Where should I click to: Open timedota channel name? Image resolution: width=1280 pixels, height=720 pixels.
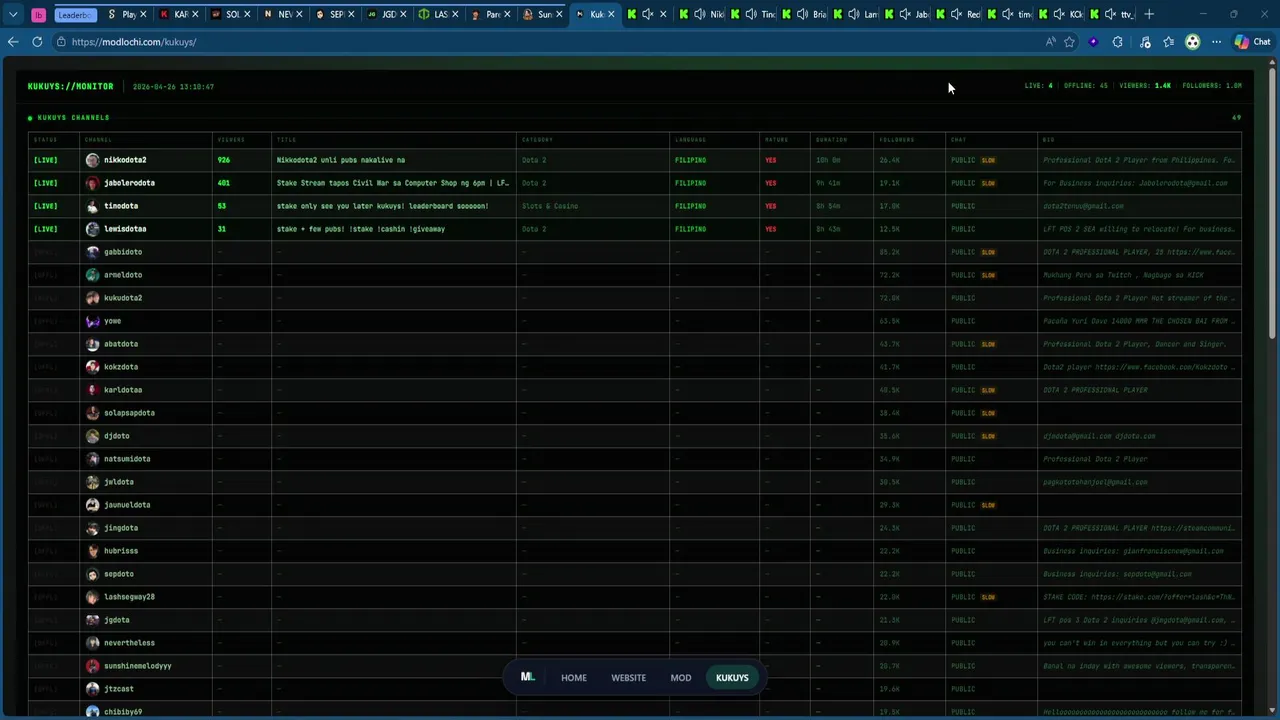click(x=121, y=206)
